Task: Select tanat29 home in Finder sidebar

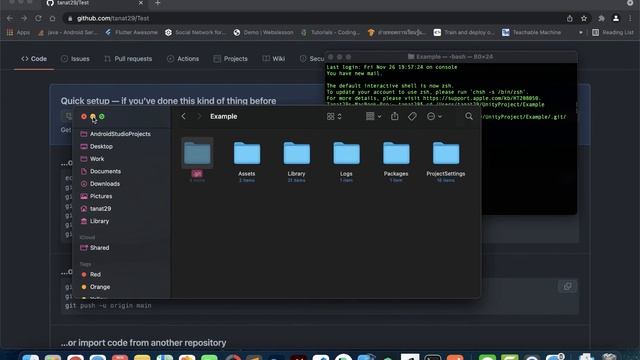Action: click(96, 209)
